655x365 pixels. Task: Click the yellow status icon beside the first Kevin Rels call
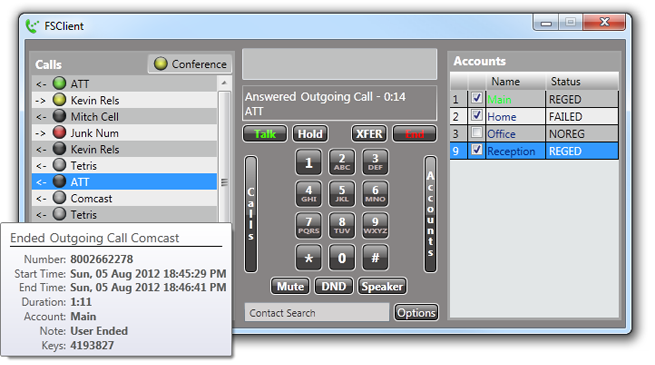60,100
